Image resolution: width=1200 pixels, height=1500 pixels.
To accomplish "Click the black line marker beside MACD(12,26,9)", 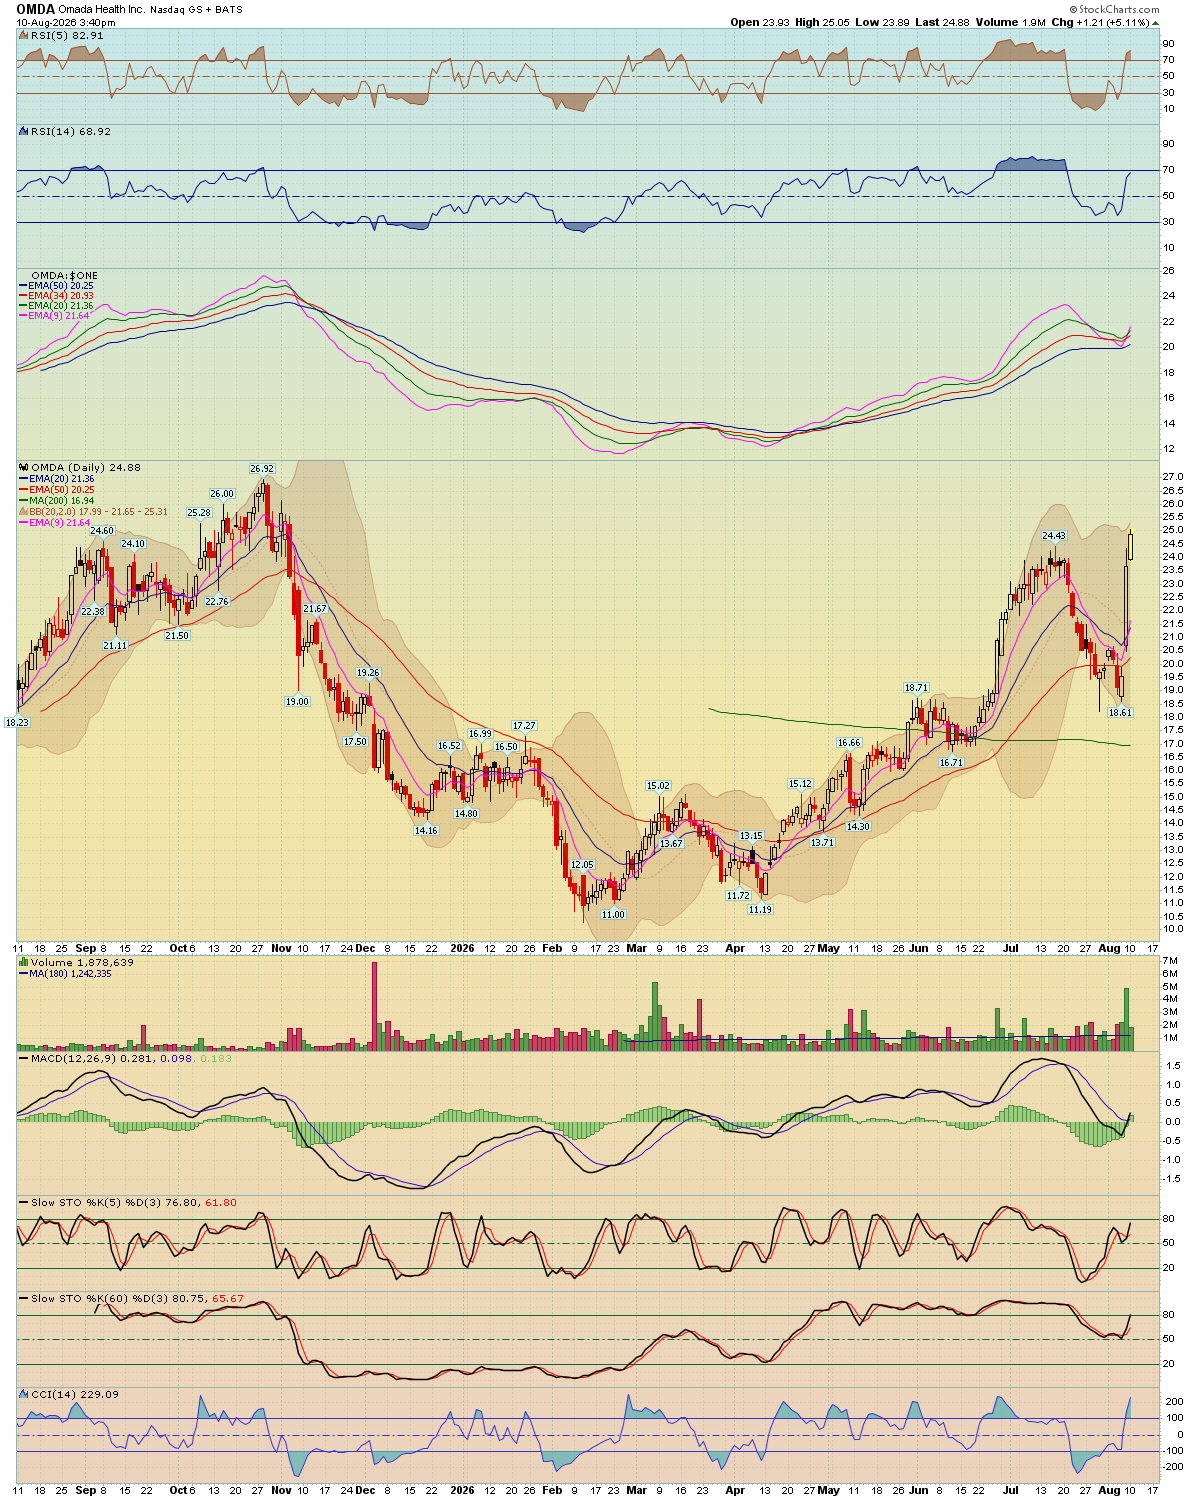I will coord(24,1058).
